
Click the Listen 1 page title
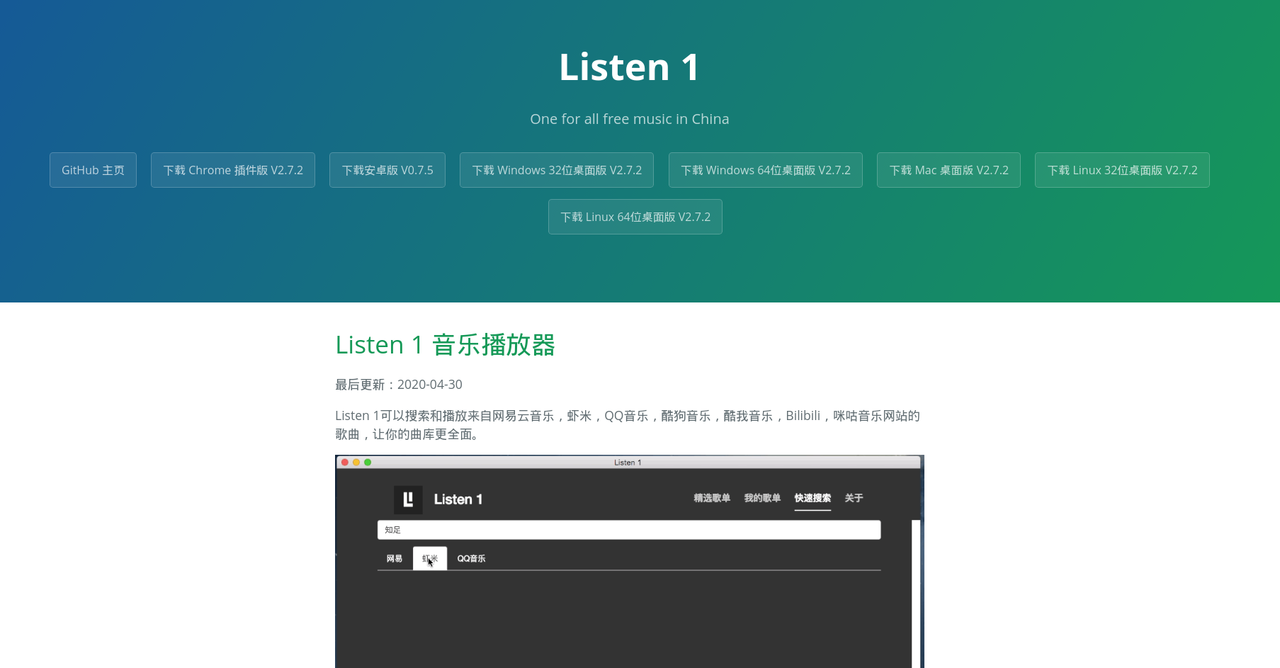point(630,67)
